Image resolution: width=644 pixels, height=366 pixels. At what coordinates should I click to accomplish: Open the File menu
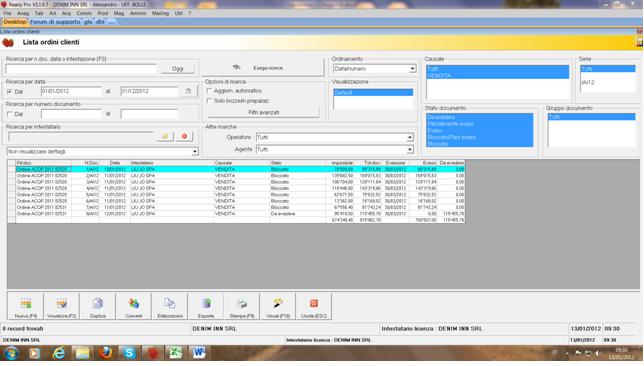coord(7,13)
